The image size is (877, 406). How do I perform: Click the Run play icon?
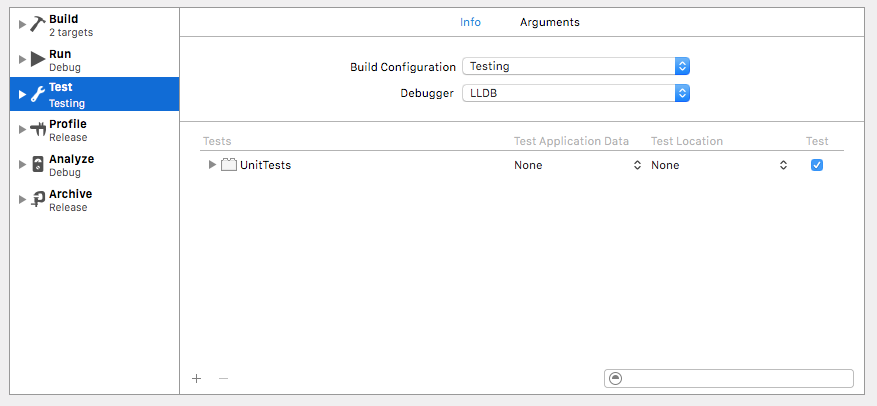[37, 59]
